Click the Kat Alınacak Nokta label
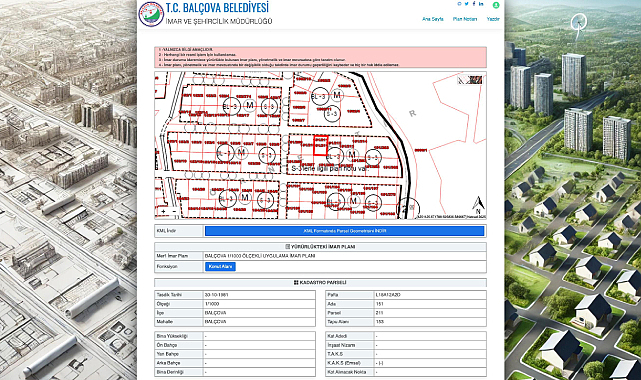 point(346,372)
